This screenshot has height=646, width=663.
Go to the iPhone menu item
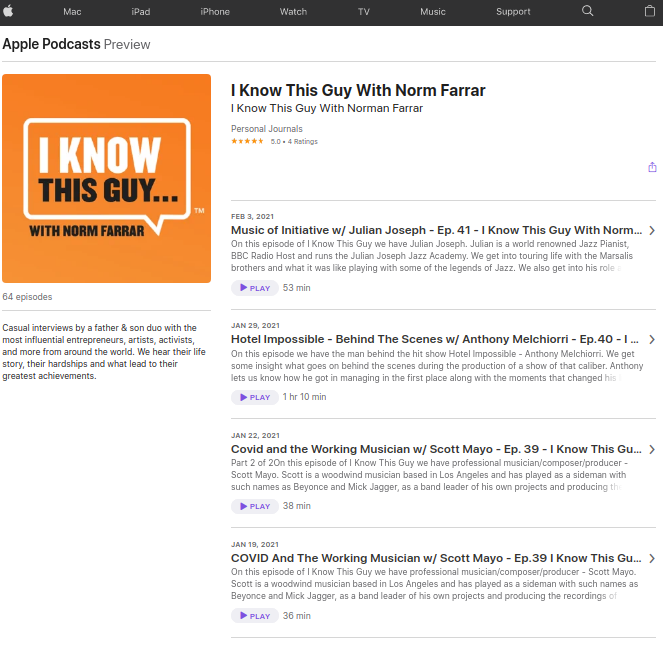pos(215,12)
